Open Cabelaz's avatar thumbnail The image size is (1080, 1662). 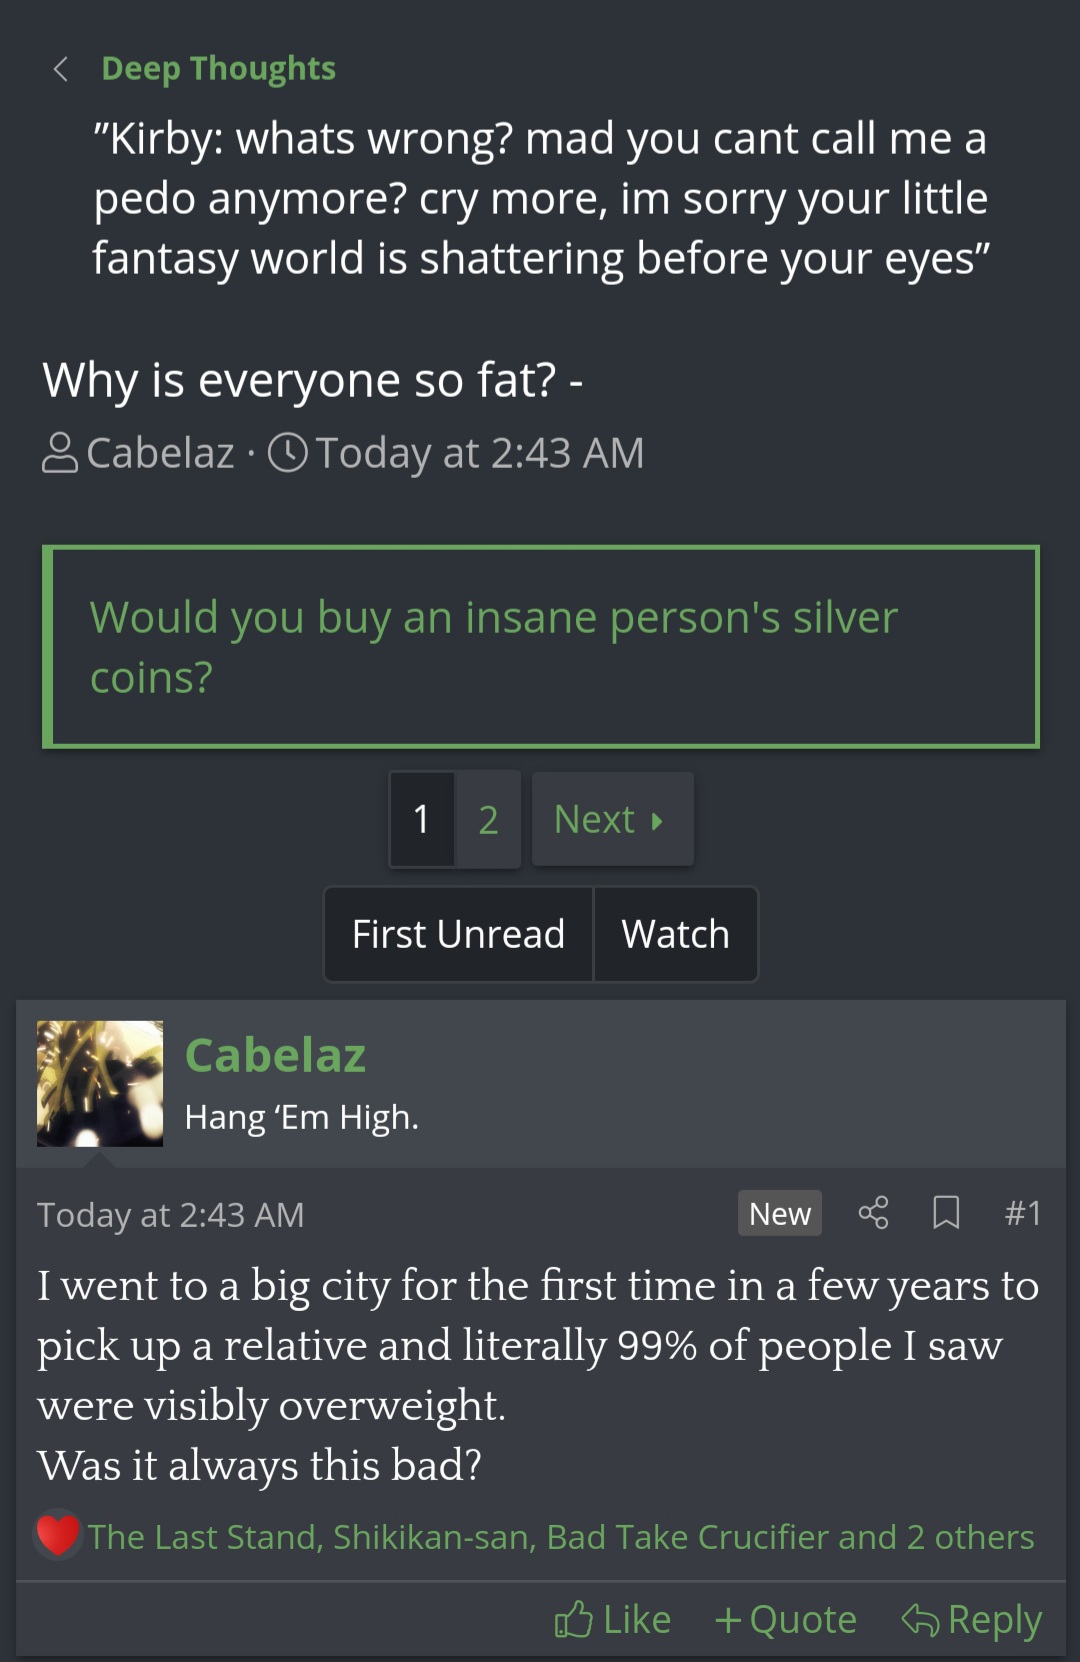(x=100, y=1083)
